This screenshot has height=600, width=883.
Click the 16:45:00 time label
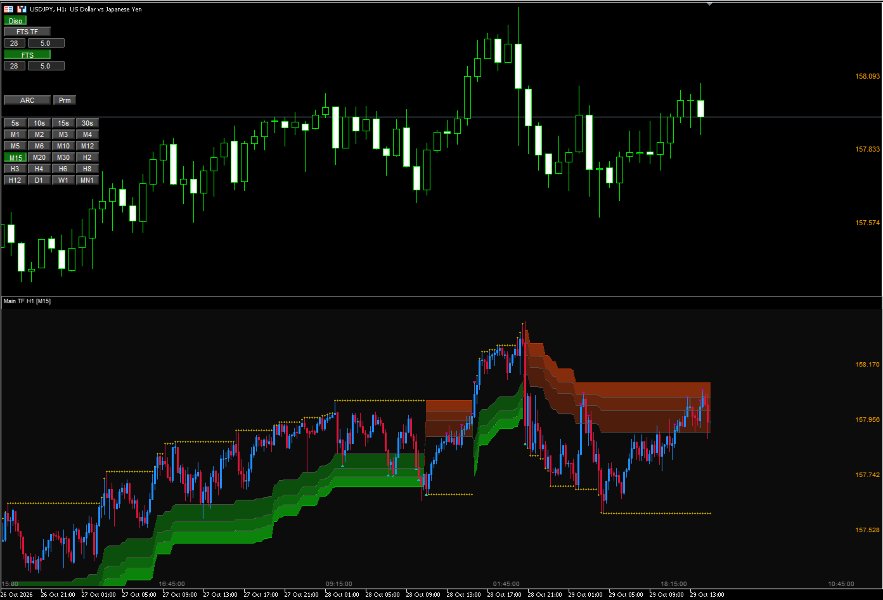[172, 584]
